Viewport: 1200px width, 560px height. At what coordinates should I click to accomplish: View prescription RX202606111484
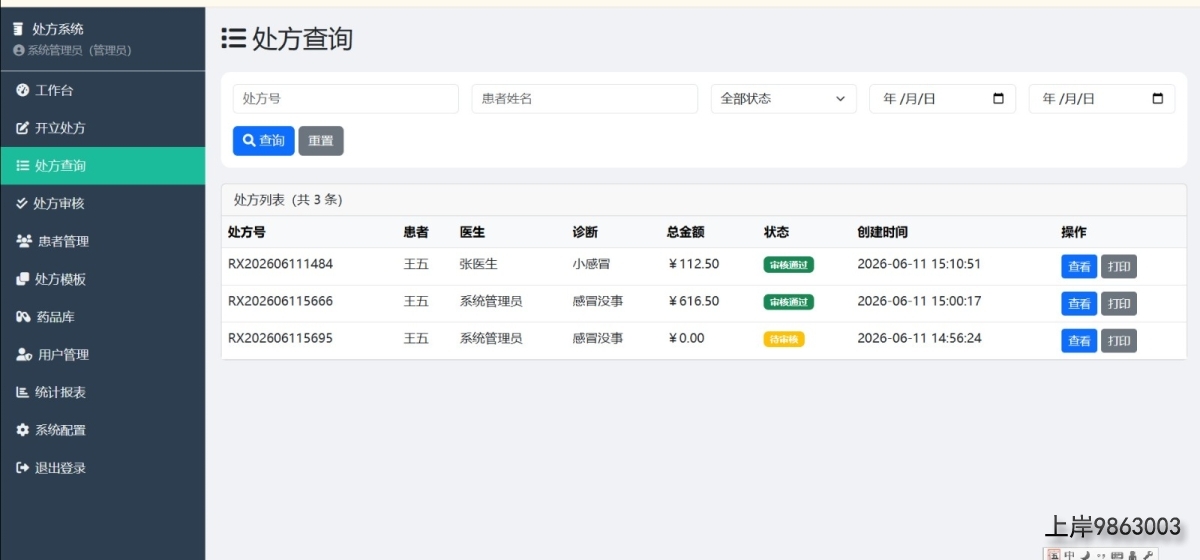tap(1079, 267)
